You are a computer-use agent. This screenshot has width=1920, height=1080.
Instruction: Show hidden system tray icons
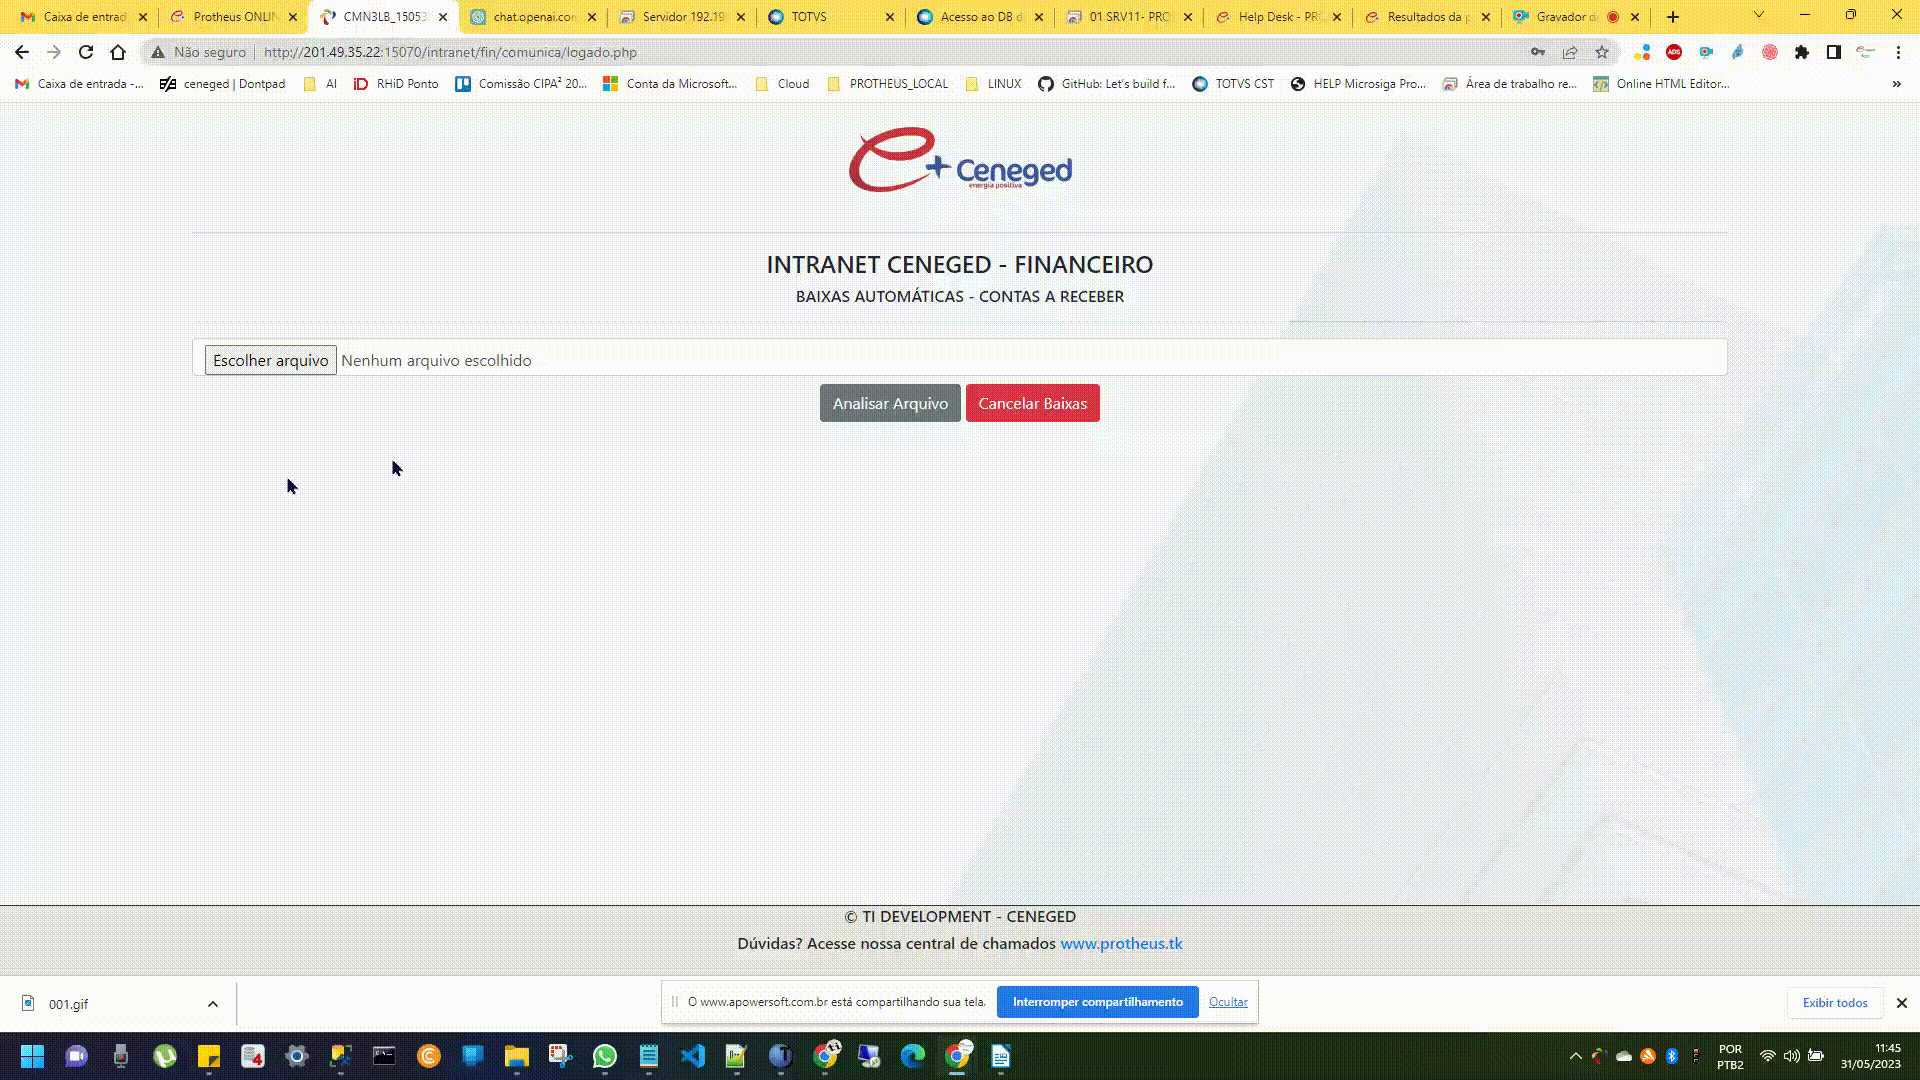pyautogui.click(x=1575, y=1056)
